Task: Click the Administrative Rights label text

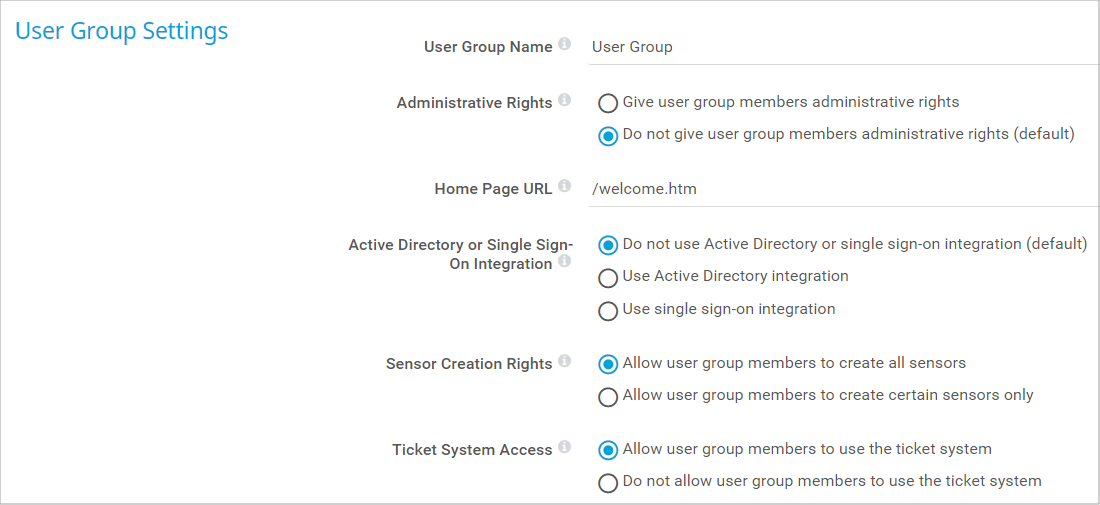Action: (474, 103)
